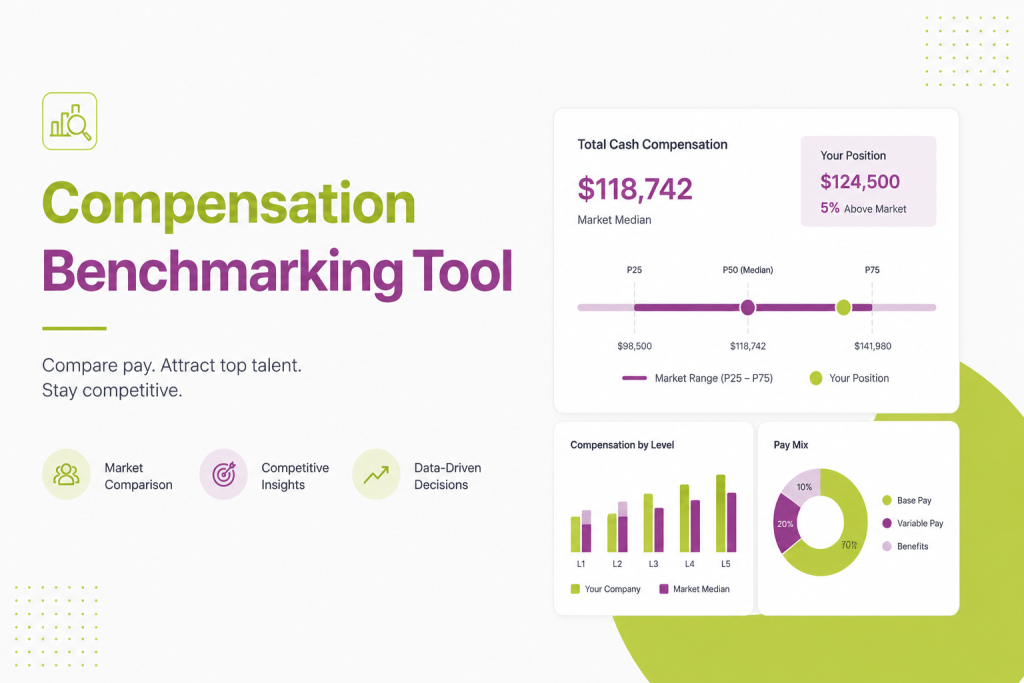1024x683 pixels.
Task: Click the "Pay Mix" card title
Action: coord(791,445)
